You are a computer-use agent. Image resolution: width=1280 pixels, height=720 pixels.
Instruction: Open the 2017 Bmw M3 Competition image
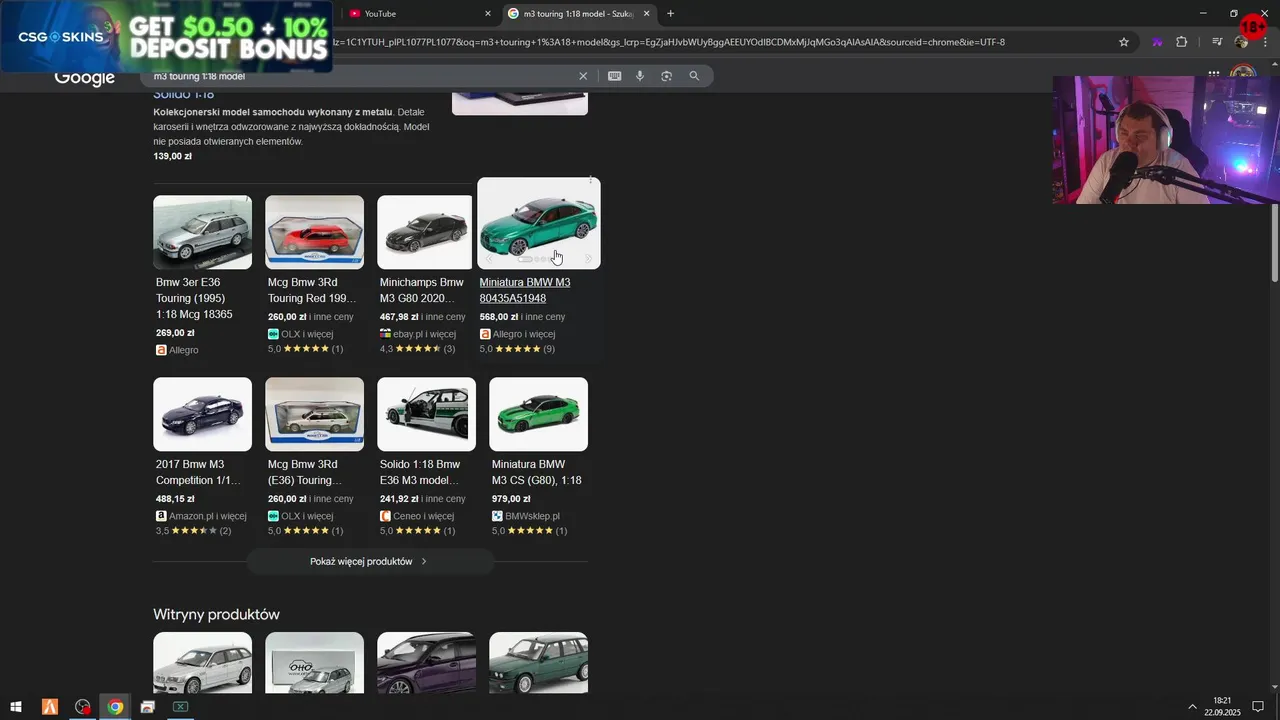point(202,414)
